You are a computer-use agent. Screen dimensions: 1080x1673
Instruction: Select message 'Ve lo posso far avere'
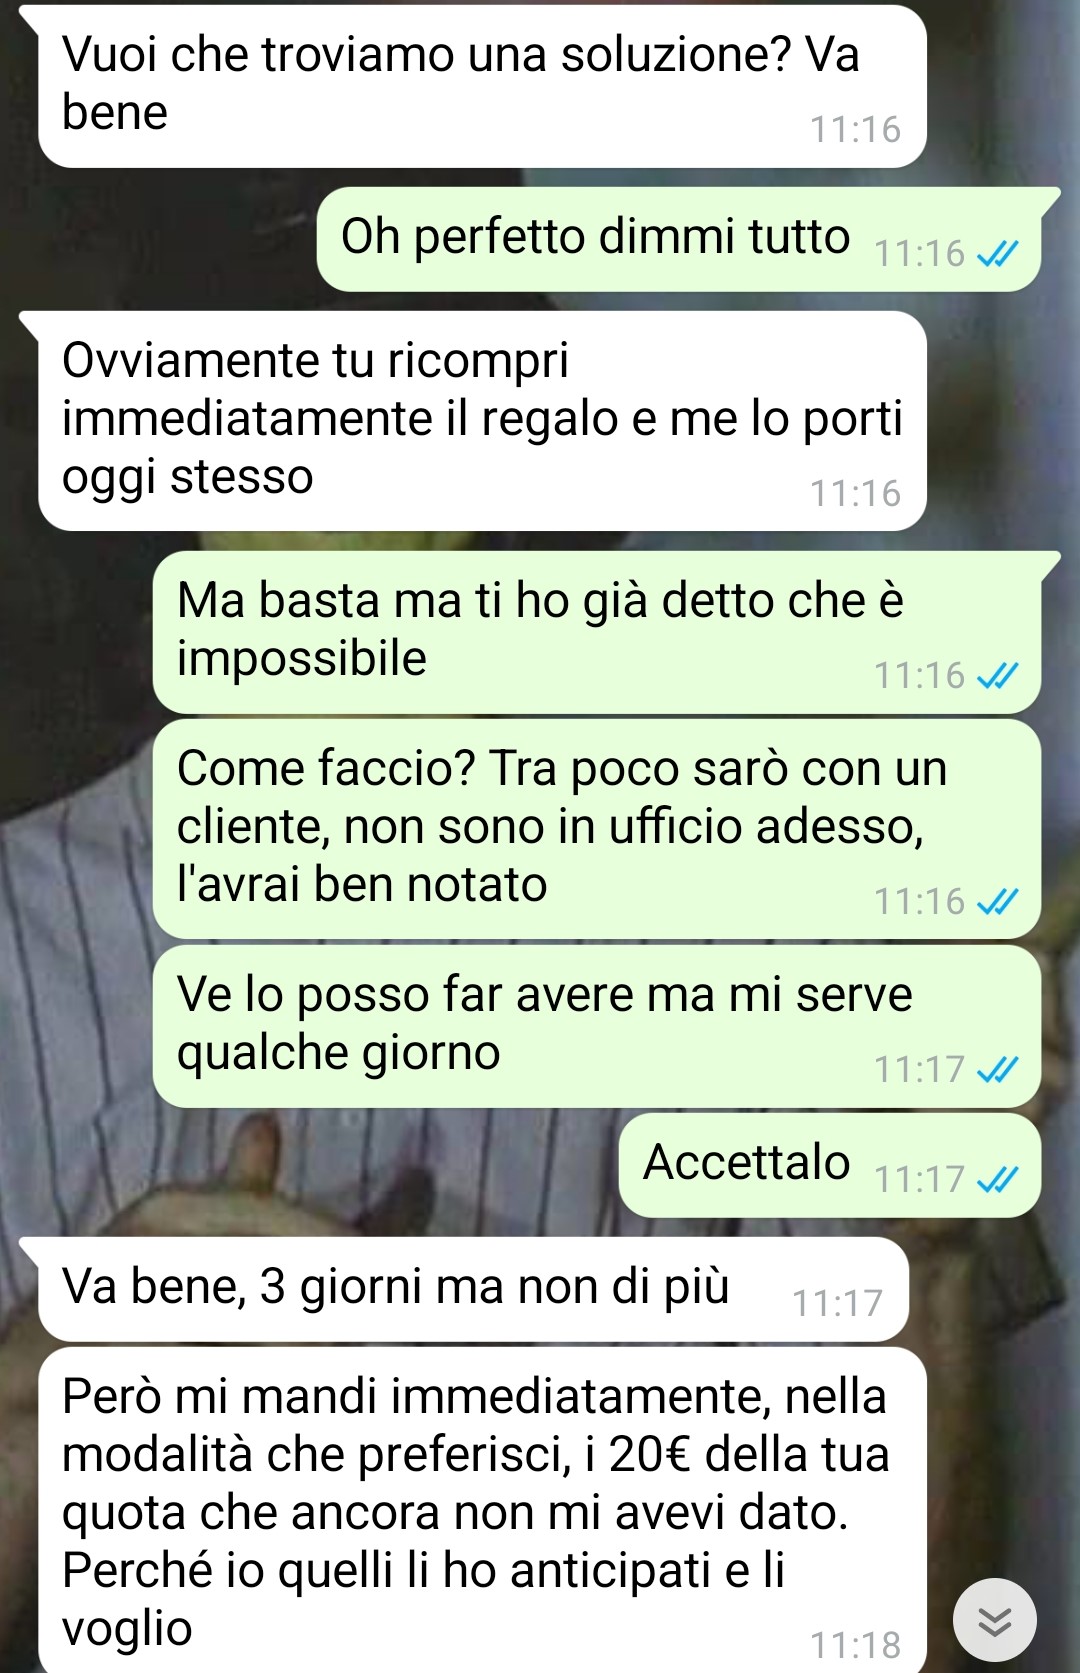coord(597,1026)
